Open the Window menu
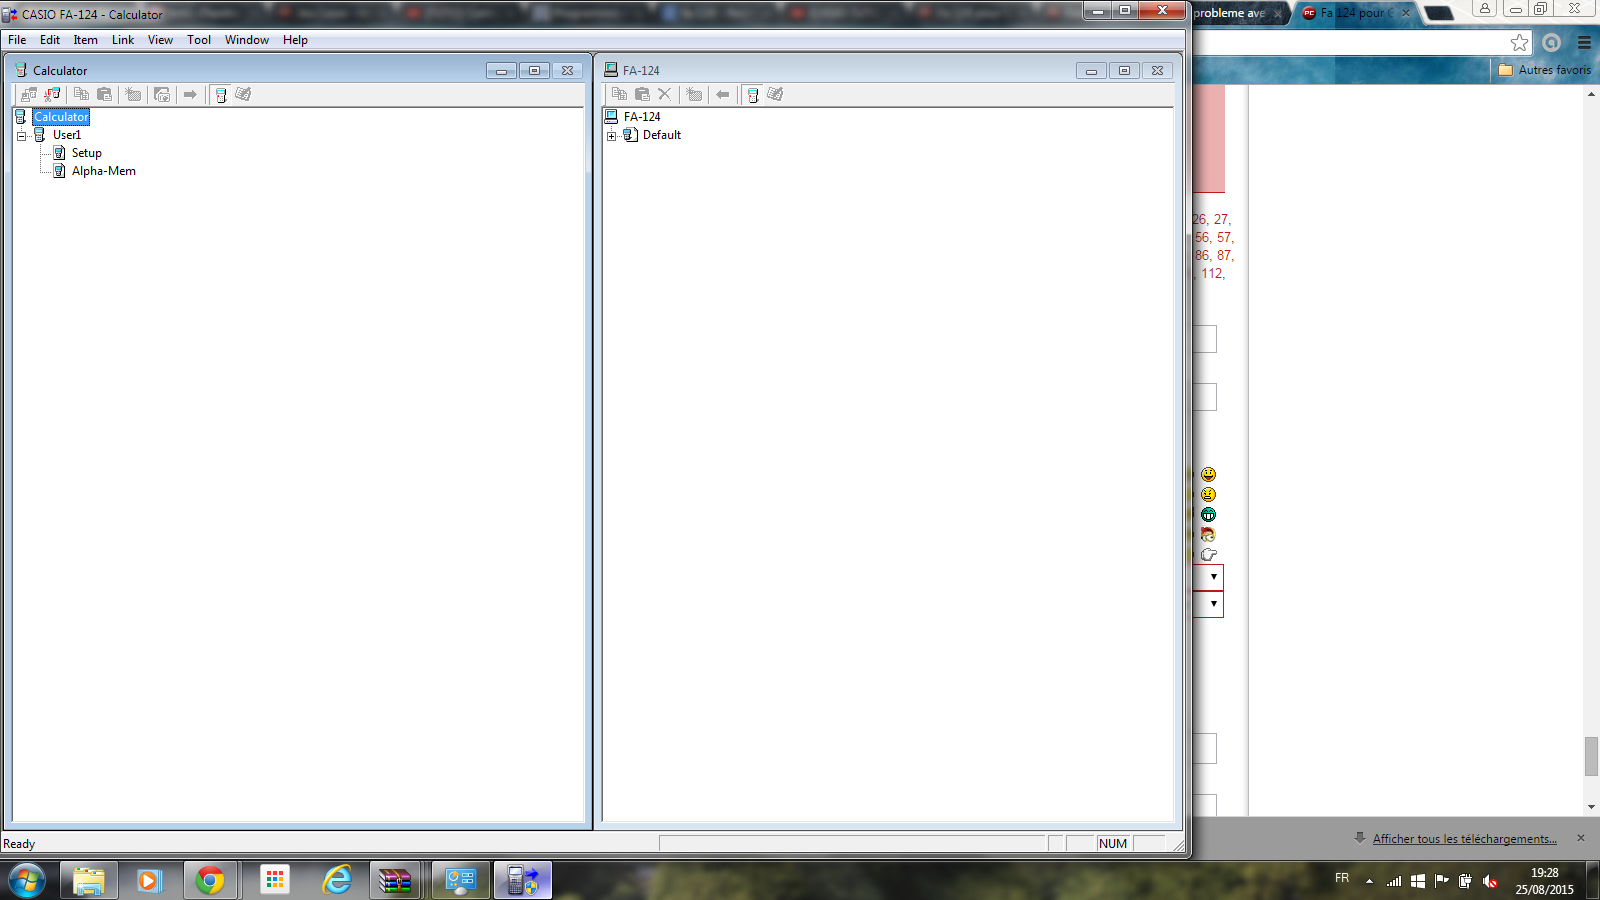This screenshot has height=900, width=1600. (x=247, y=40)
